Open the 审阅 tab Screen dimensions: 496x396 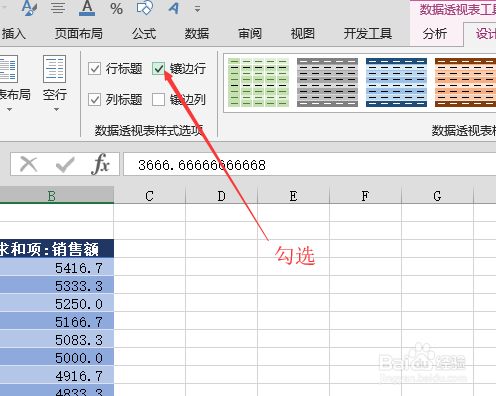point(250,34)
